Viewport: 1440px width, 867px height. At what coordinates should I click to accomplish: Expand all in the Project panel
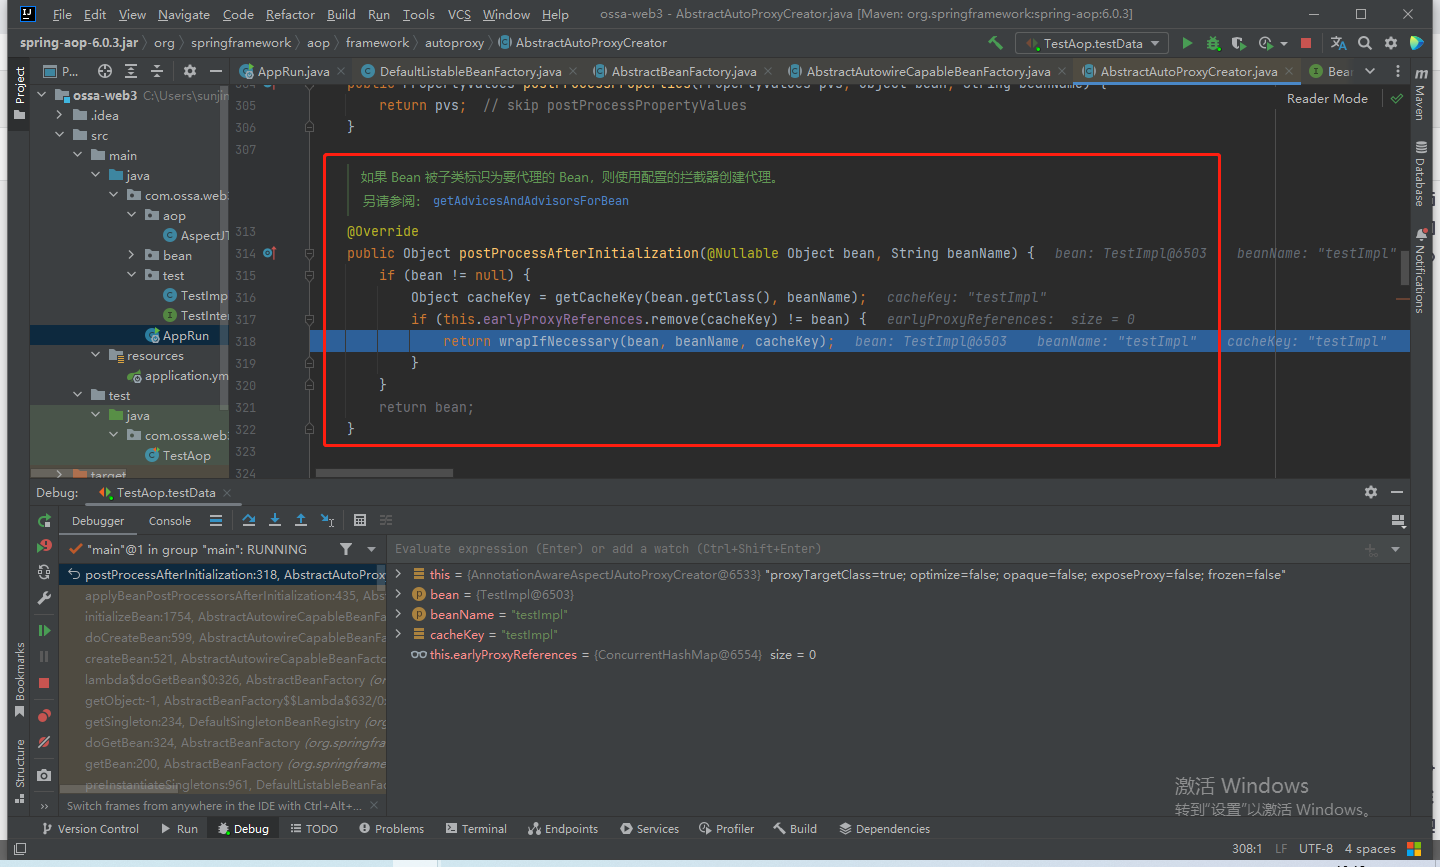(131, 71)
